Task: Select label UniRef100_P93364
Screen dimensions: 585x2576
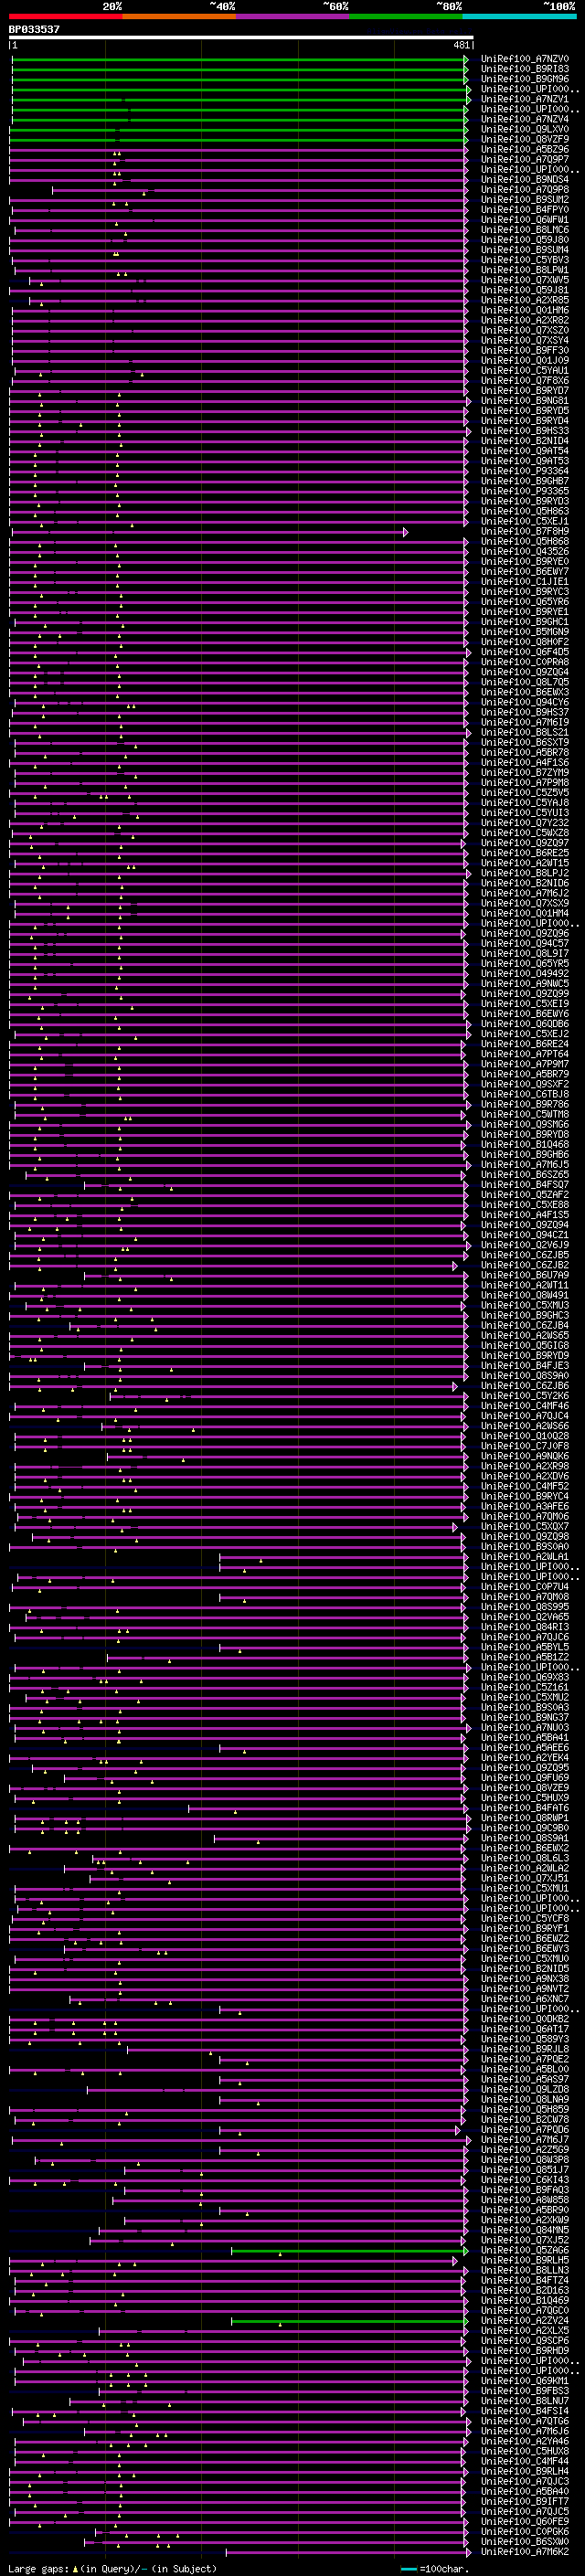Action: tap(524, 471)
